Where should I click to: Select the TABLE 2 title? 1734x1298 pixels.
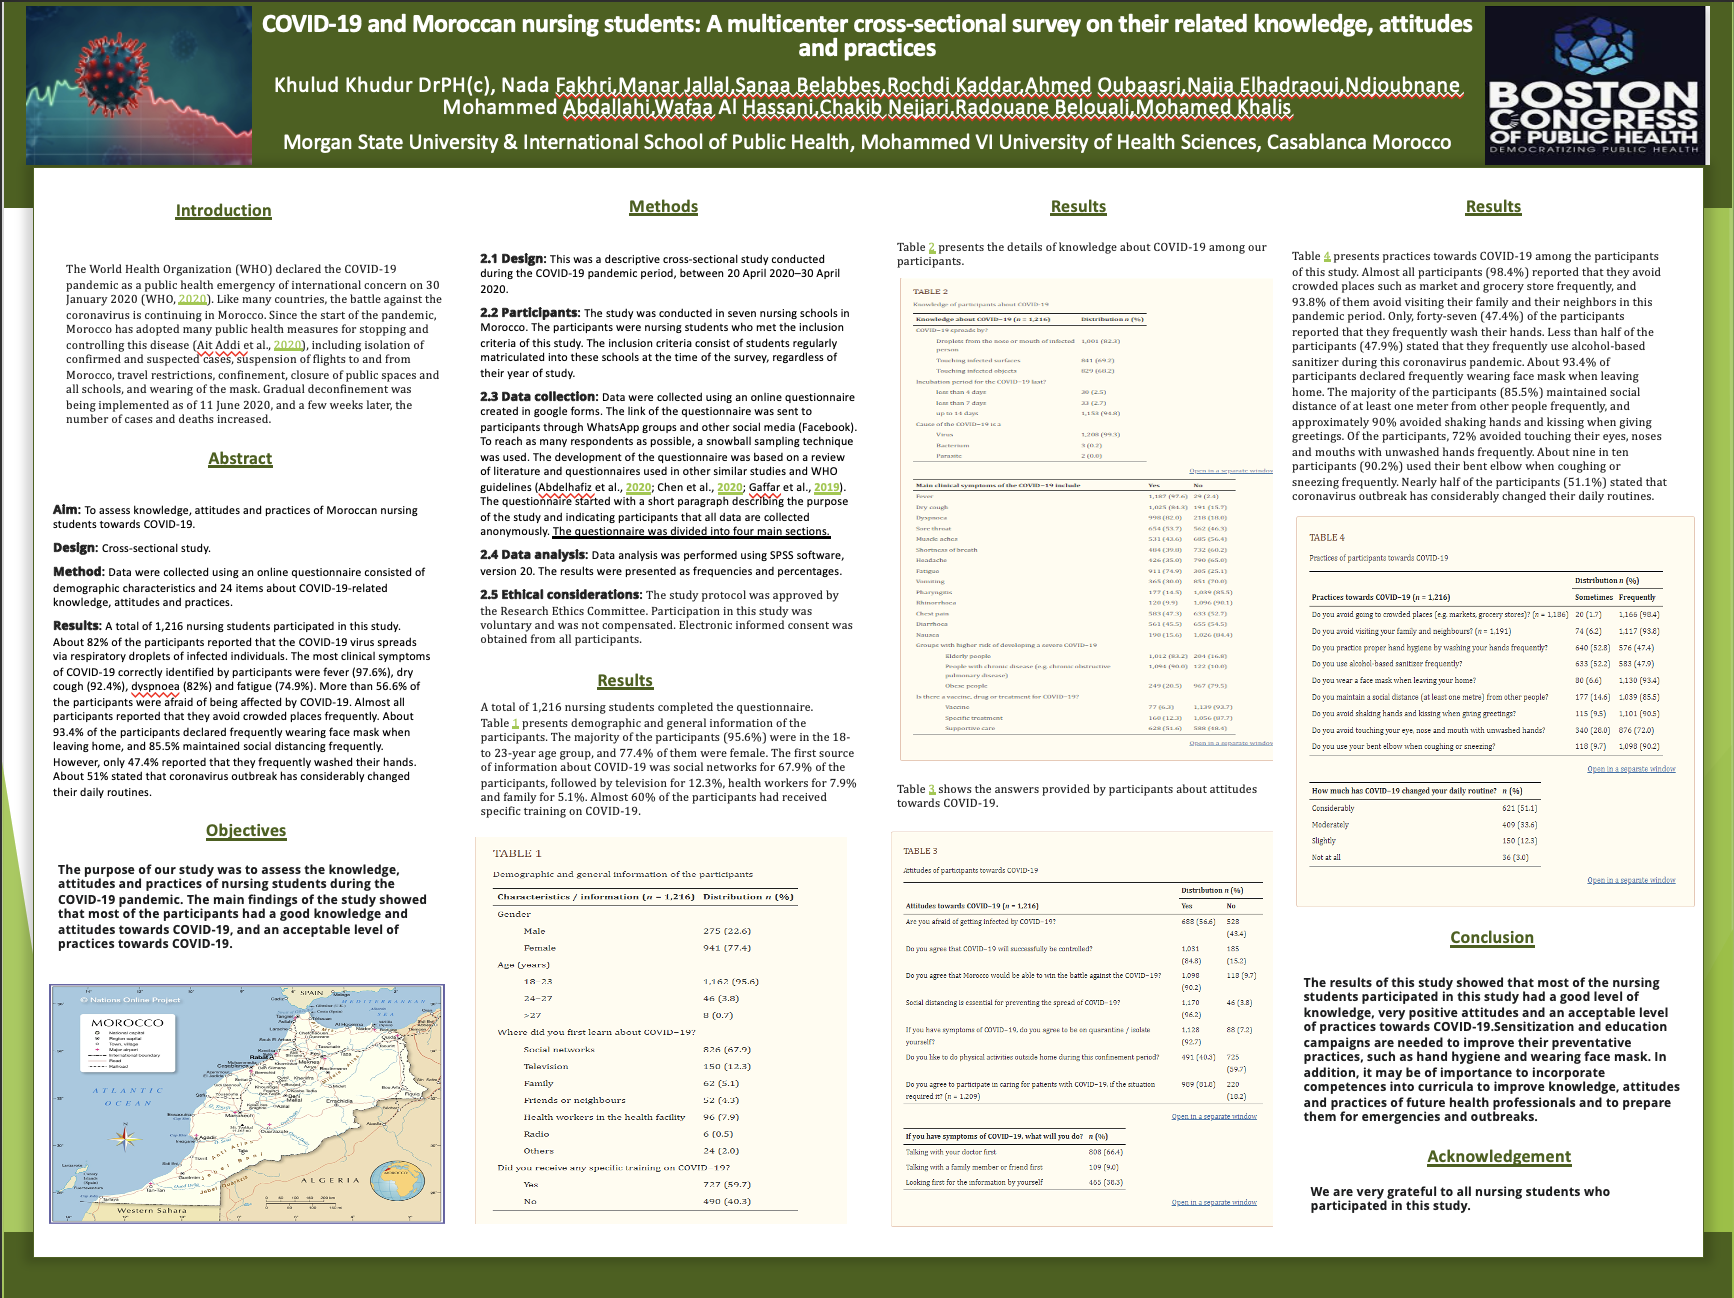click(930, 292)
